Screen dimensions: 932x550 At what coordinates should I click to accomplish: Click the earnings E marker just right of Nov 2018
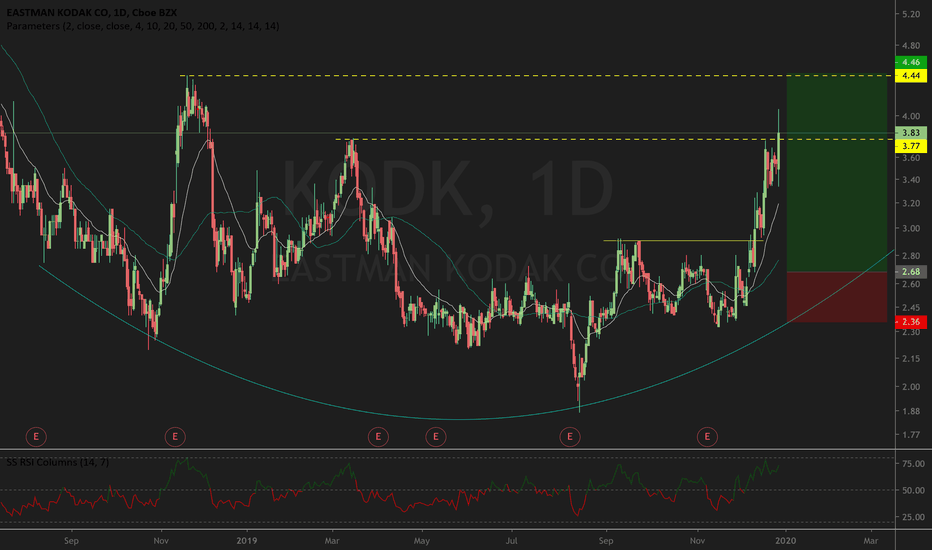175,437
